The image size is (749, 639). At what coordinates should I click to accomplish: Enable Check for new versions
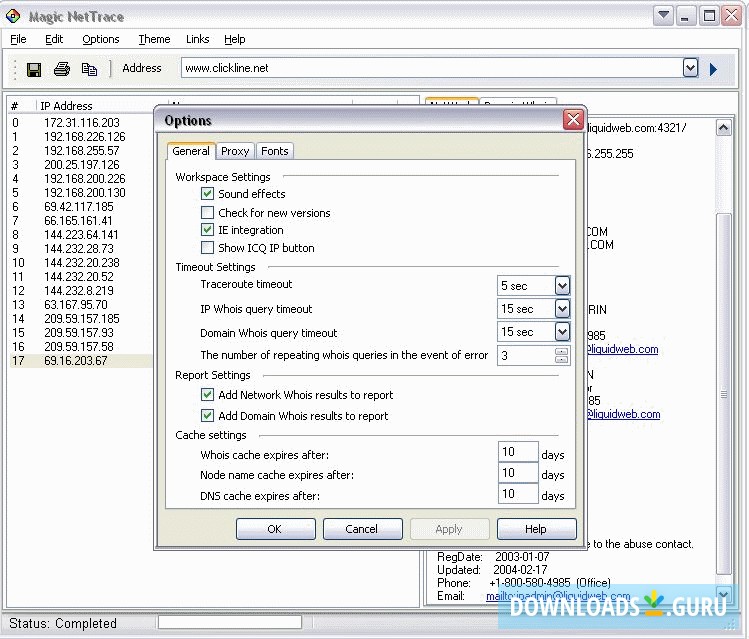tap(208, 212)
